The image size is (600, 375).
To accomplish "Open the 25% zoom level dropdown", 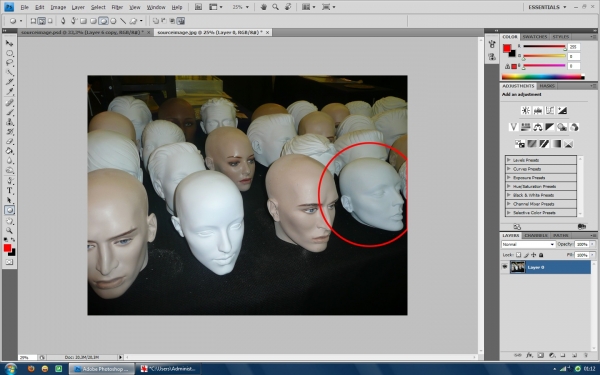I will [x=241, y=7].
